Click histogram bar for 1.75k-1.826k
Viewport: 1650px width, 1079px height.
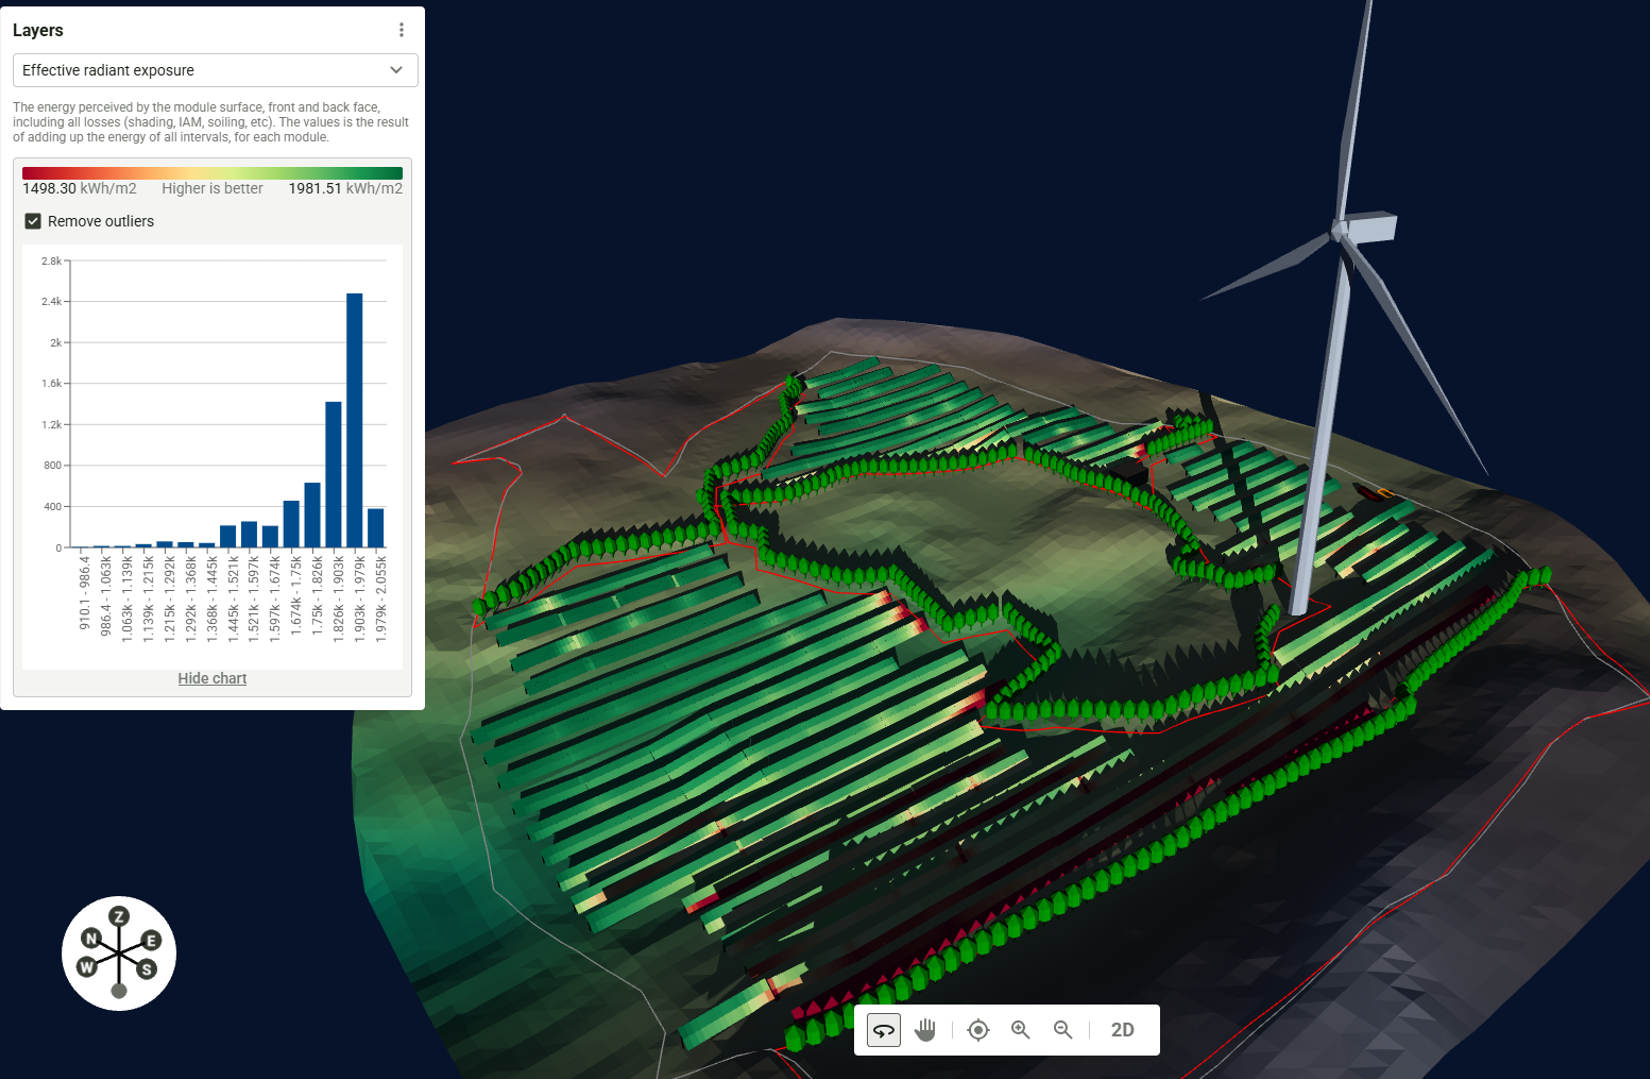312,515
